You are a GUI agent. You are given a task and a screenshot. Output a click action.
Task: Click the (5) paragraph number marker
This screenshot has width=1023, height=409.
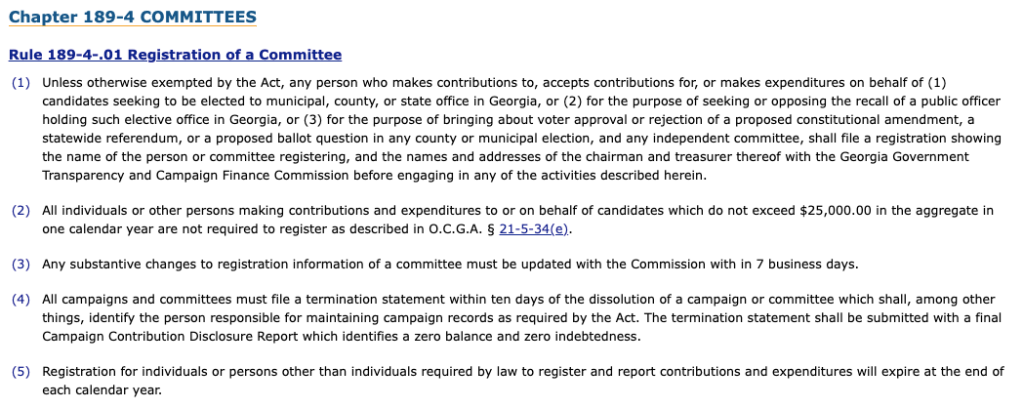(21, 372)
